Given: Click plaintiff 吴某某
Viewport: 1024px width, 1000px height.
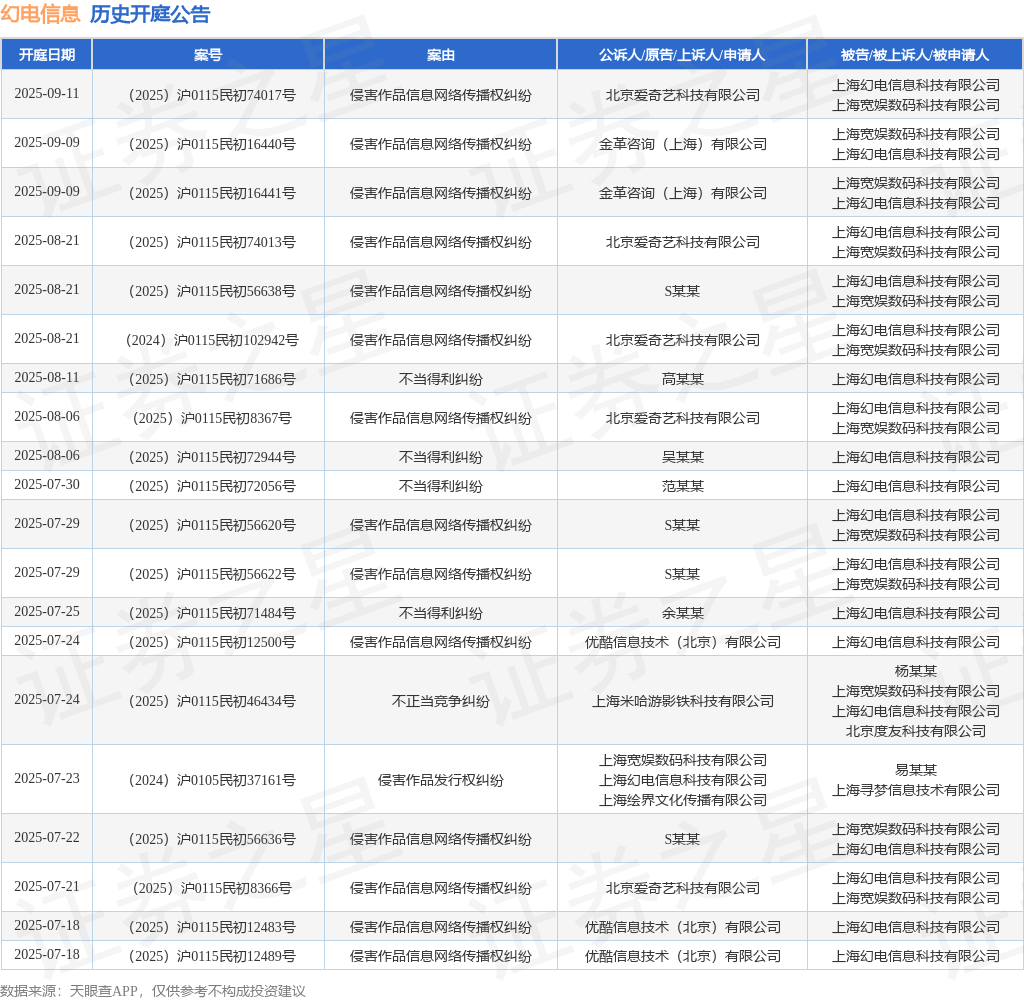Looking at the screenshot, I should (682, 457).
